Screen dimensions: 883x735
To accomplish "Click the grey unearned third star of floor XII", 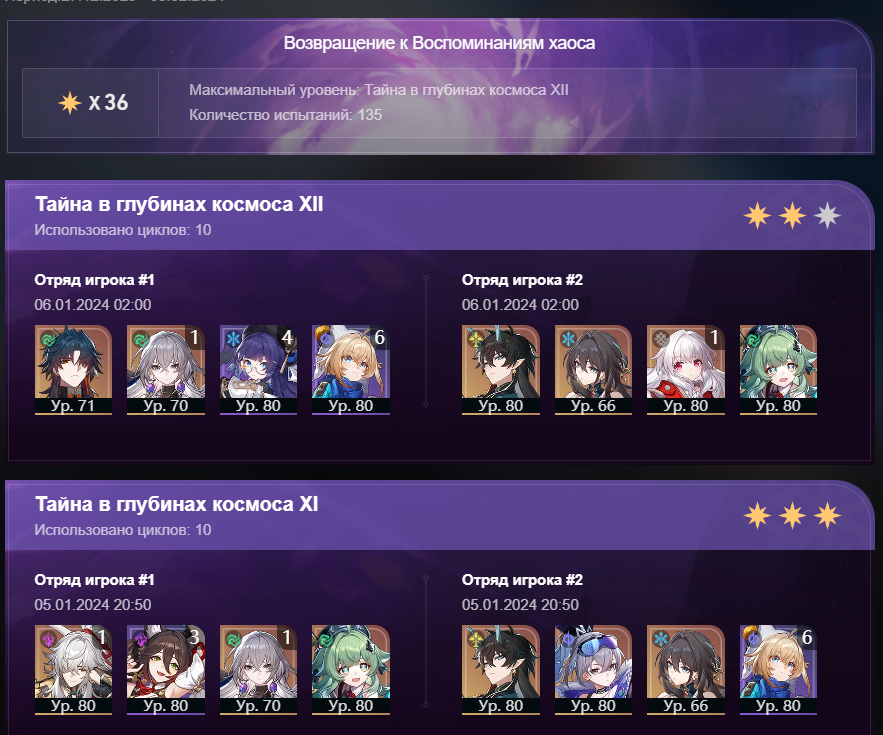I will coord(827,216).
